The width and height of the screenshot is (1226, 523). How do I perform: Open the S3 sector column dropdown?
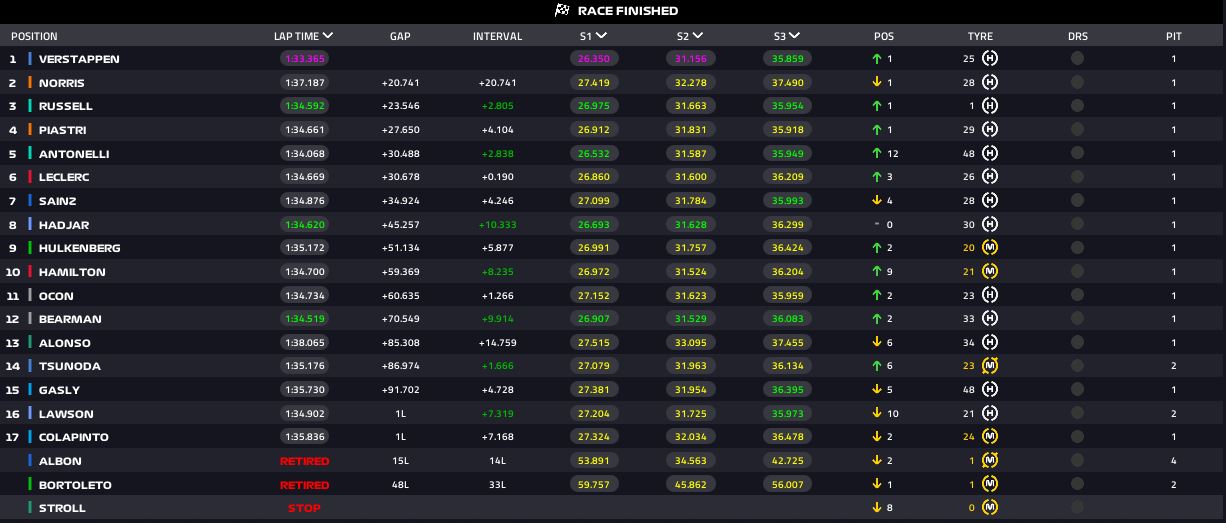click(795, 36)
